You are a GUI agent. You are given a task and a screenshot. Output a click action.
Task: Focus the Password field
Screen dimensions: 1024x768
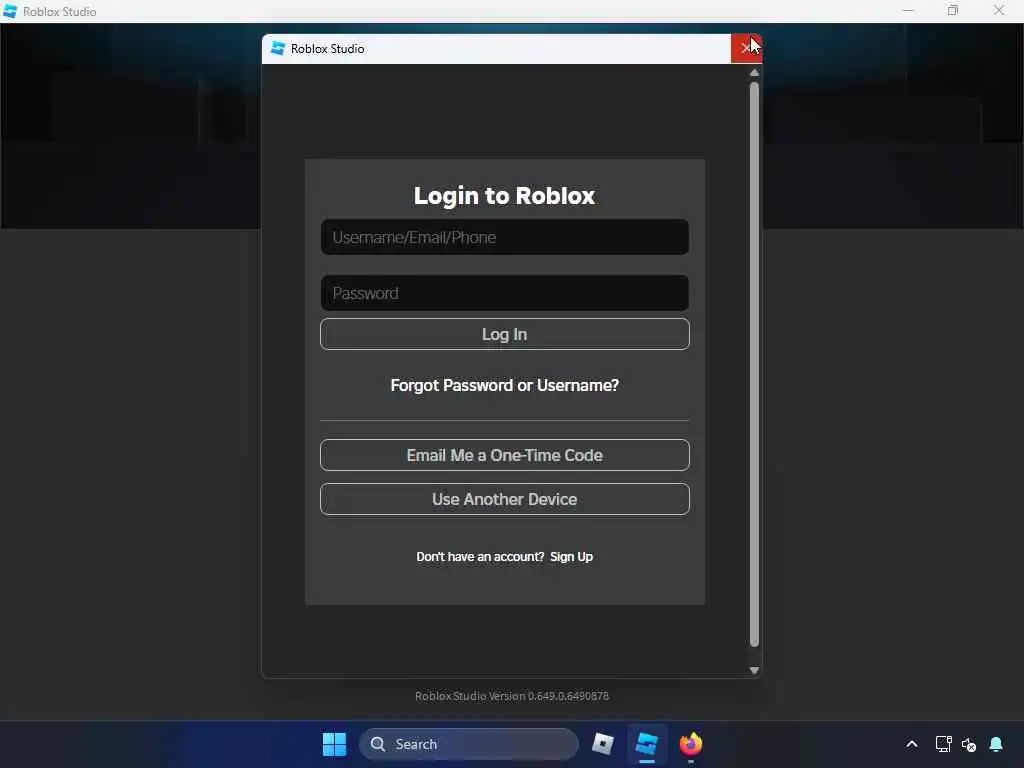point(504,293)
